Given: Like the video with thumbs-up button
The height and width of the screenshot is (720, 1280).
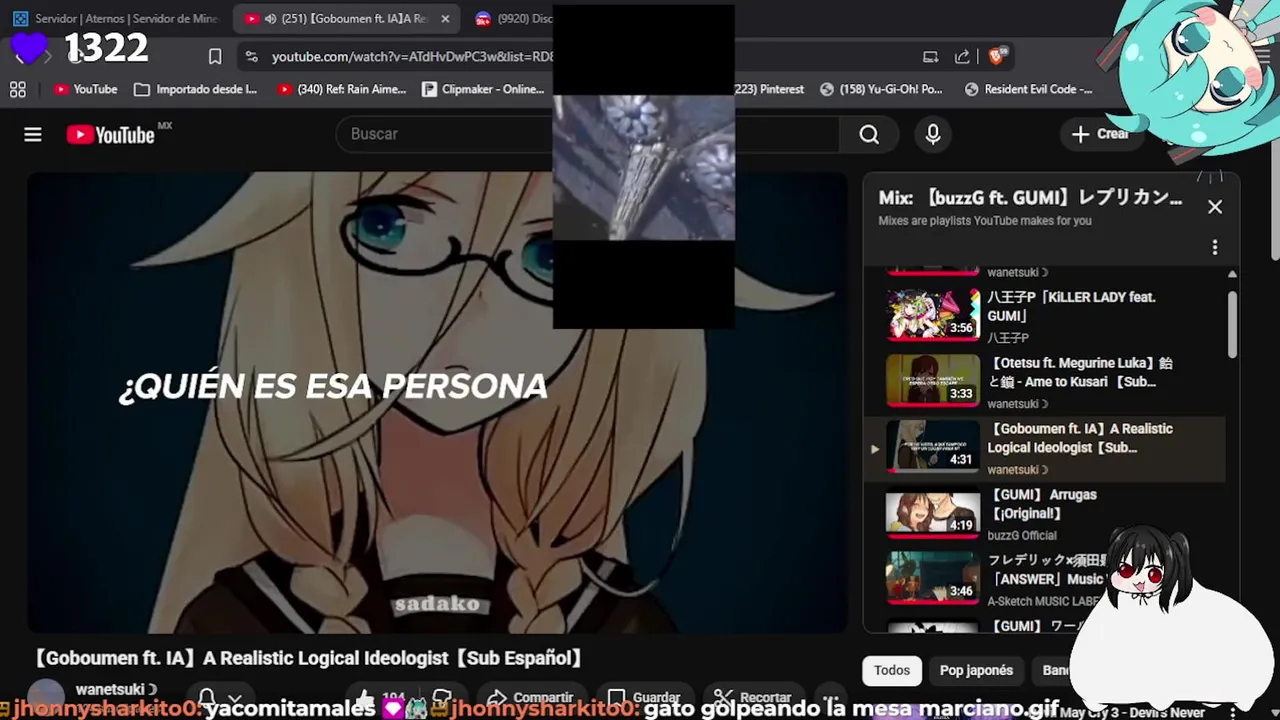Looking at the screenshot, I should (x=380, y=697).
